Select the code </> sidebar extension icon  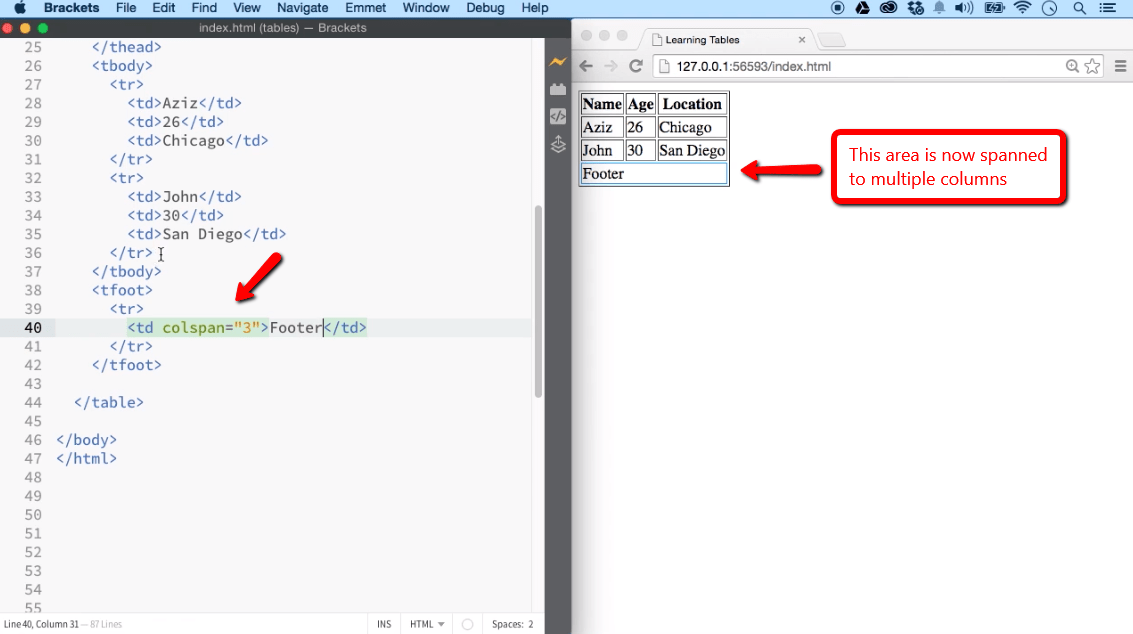[558, 116]
